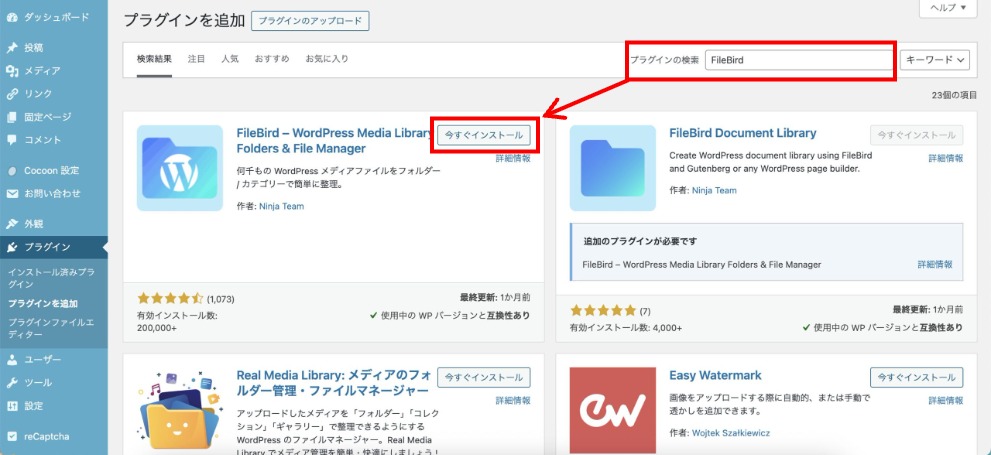
Task: Install Easy Watermark plugin now
Action: (x=916, y=377)
